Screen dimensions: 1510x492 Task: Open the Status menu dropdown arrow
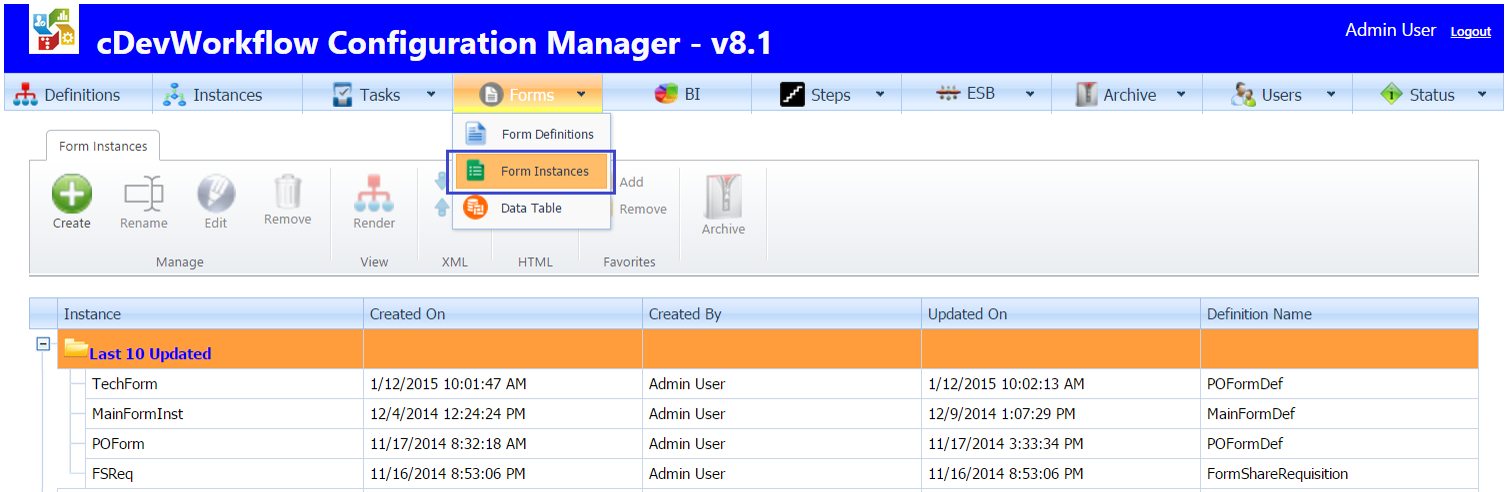[x=1481, y=95]
